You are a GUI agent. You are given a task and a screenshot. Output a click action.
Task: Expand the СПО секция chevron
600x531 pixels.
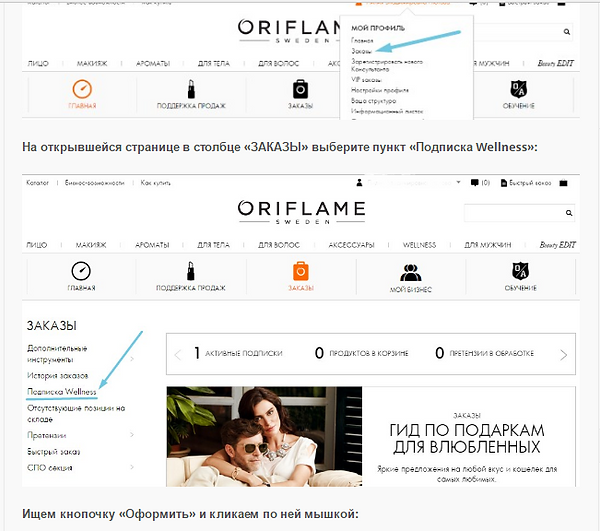pyautogui.click(x=132, y=467)
